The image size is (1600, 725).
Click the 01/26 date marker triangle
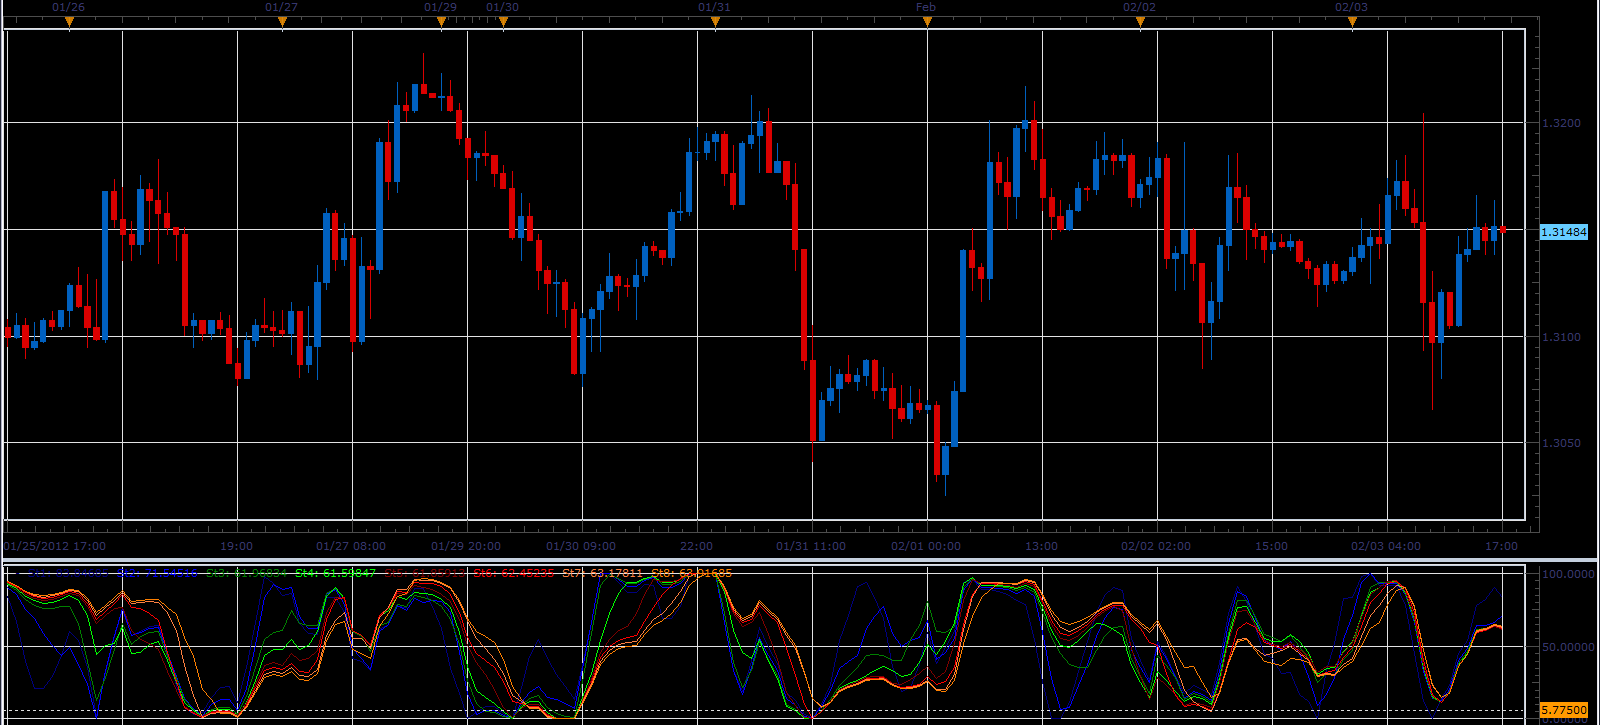[x=69, y=23]
